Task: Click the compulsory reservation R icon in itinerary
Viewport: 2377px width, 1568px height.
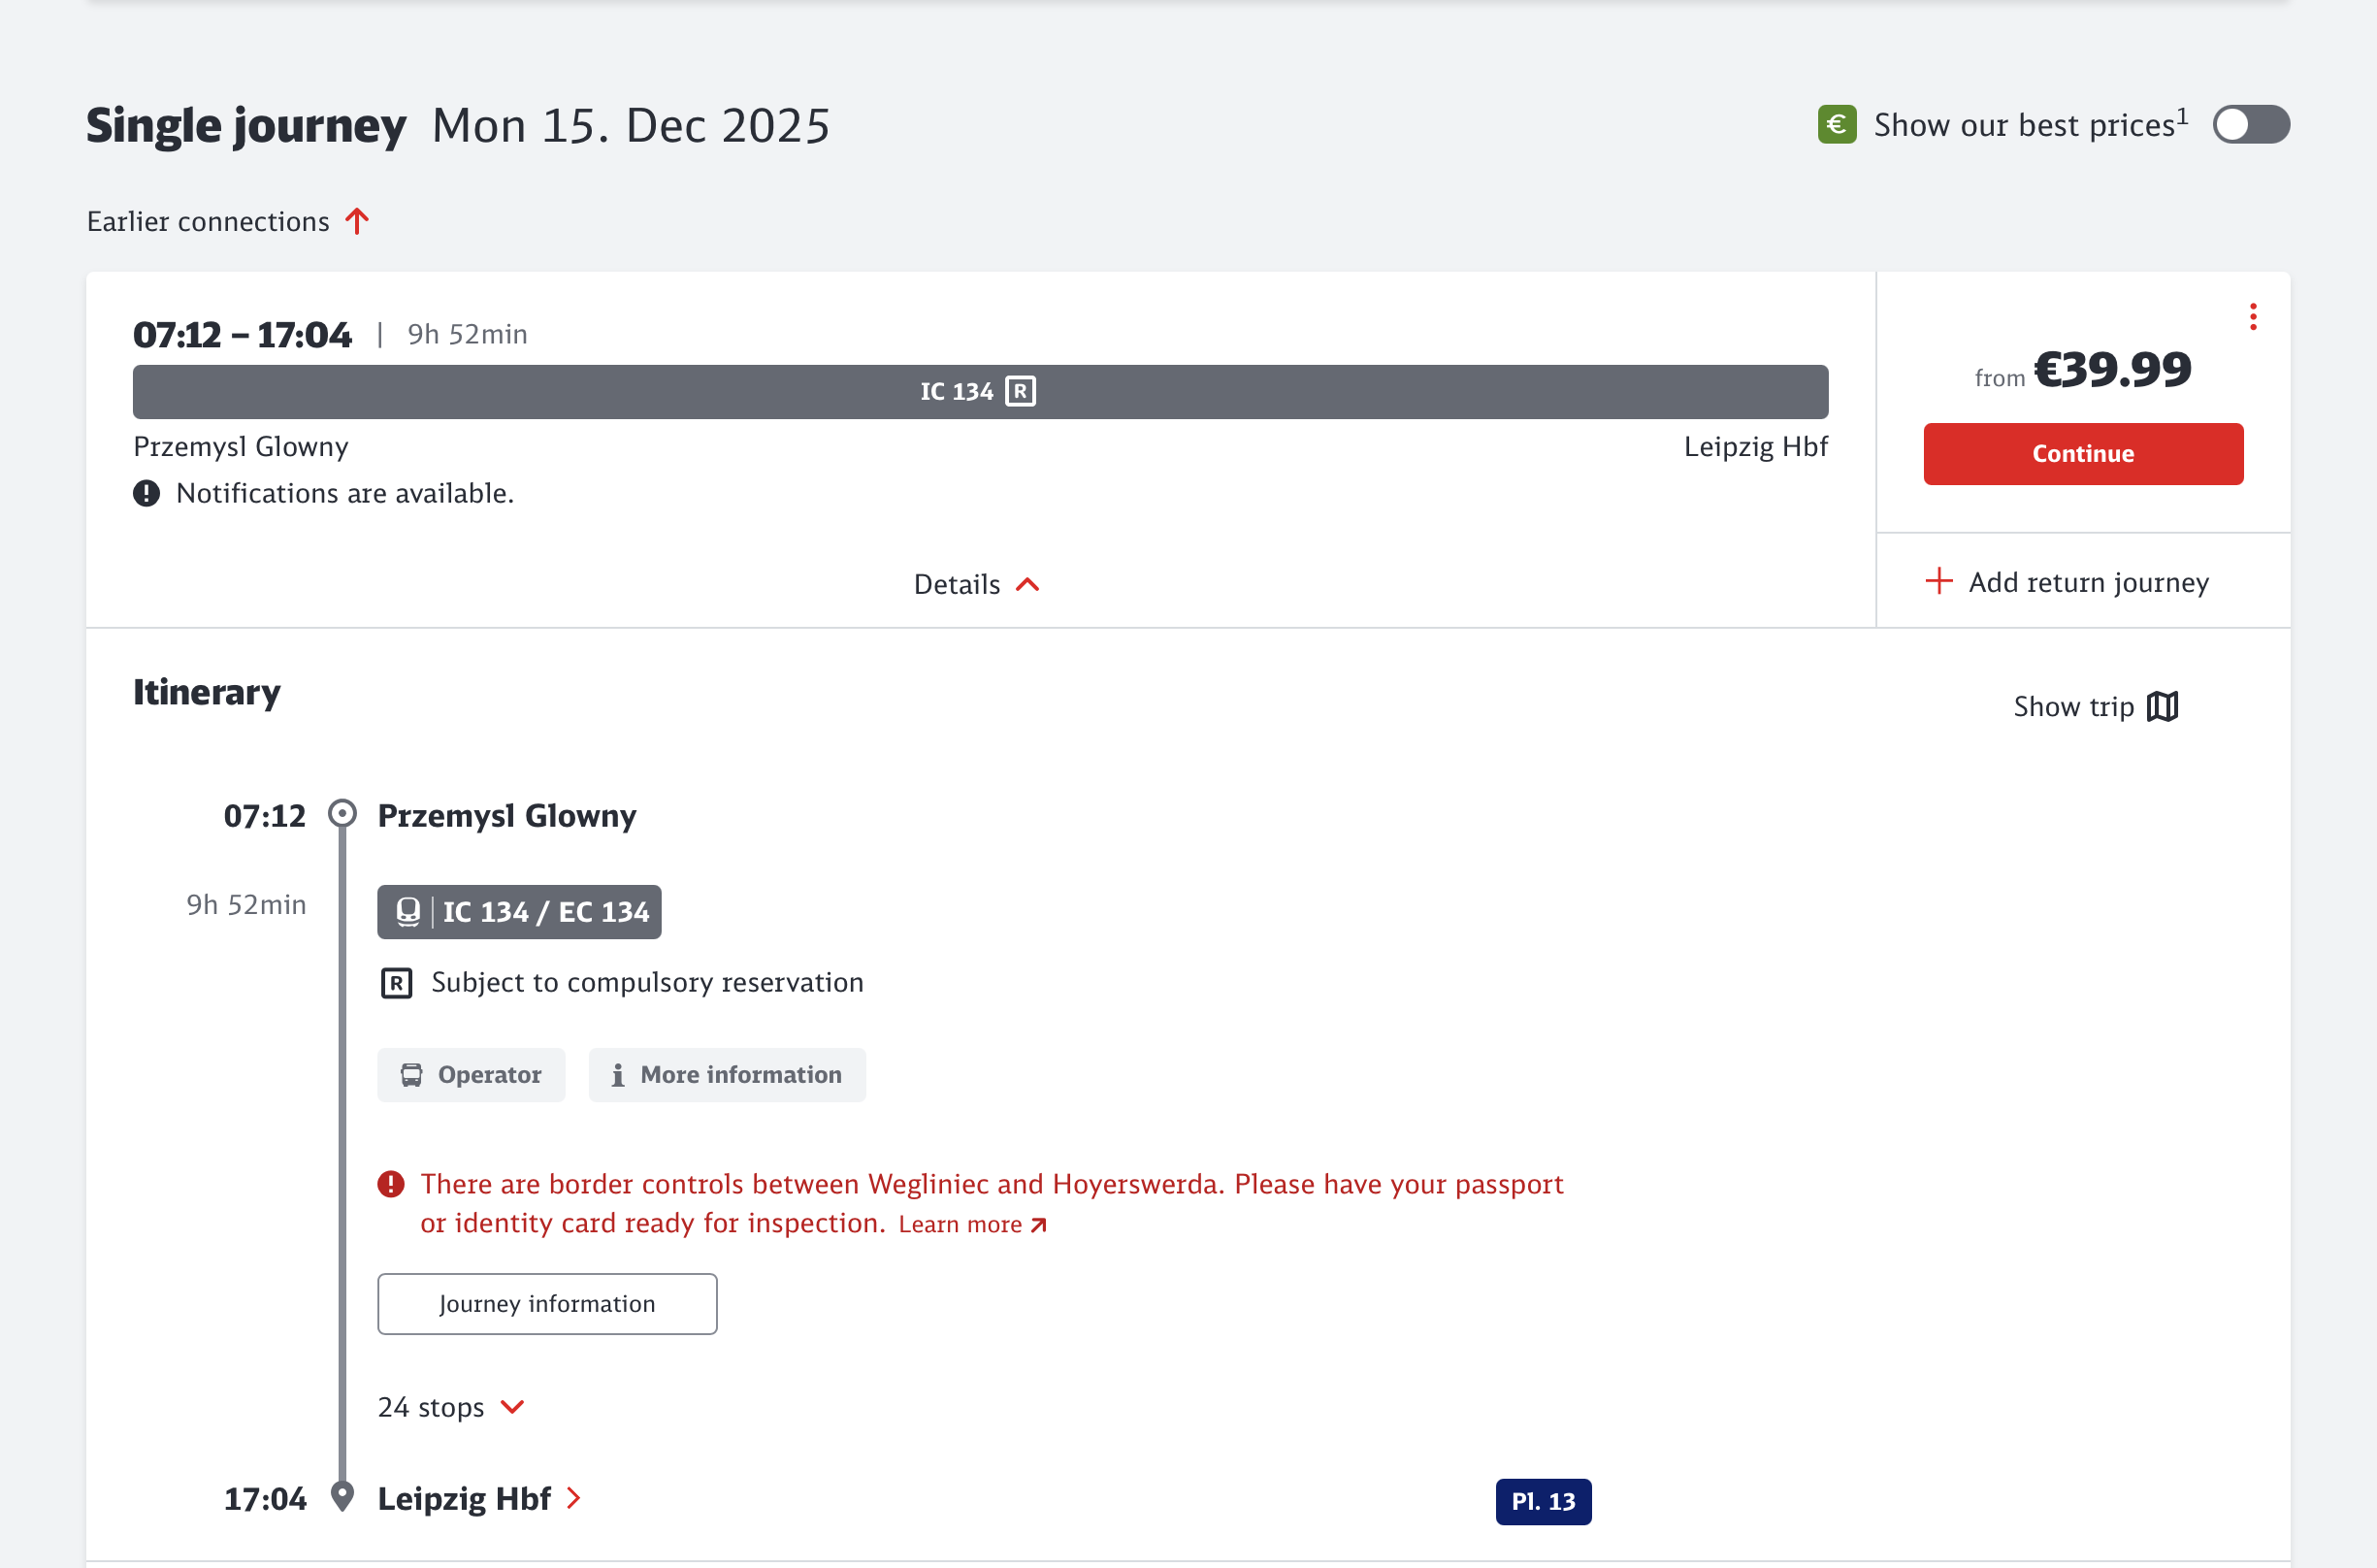Action: pyautogui.click(x=396, y=984)
